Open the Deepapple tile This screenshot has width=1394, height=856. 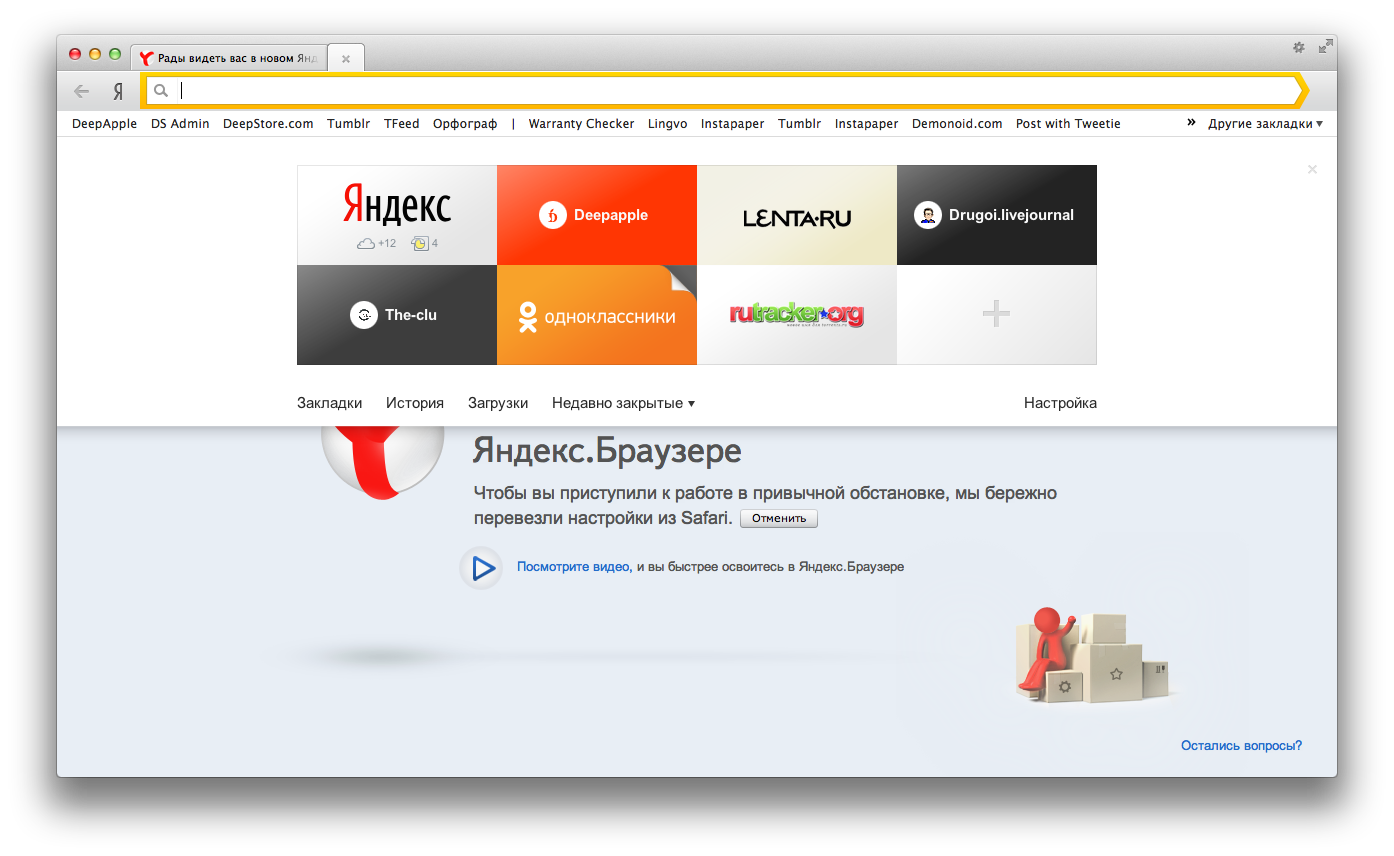(x=597, y=215)
